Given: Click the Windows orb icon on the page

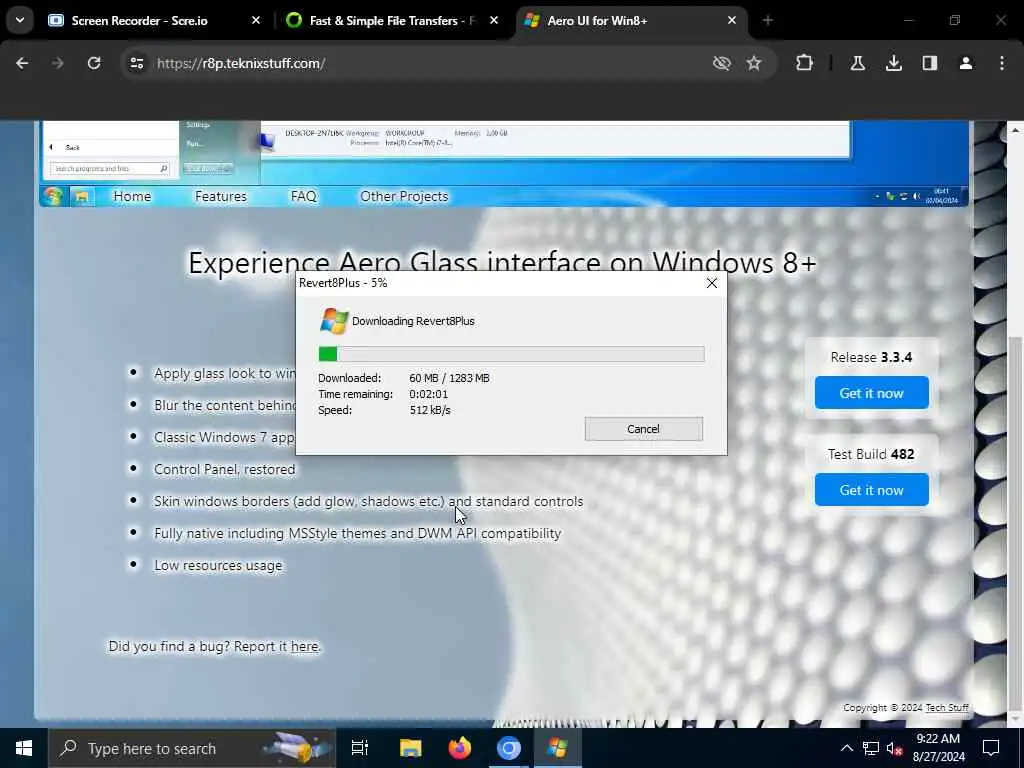Looking at the screenshot, I should (x=53, y=196).
